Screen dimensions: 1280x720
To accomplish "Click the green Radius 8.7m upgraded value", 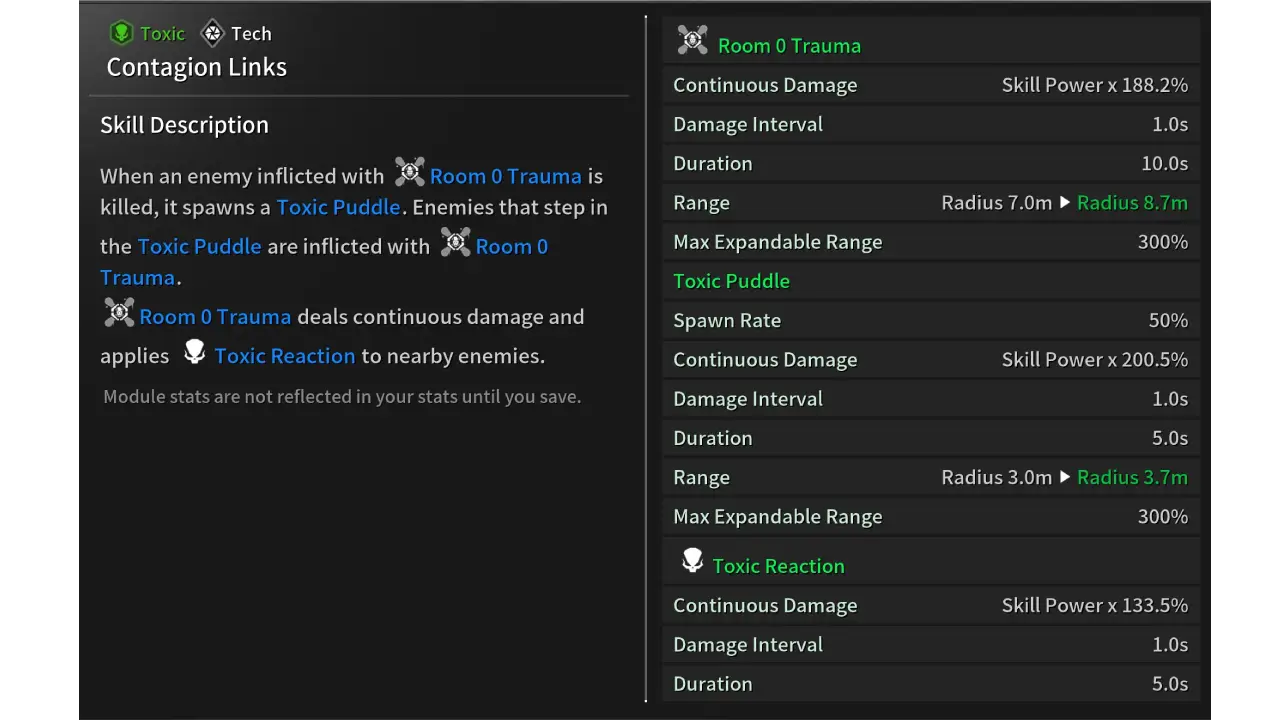I will [x=1132, y=202].
